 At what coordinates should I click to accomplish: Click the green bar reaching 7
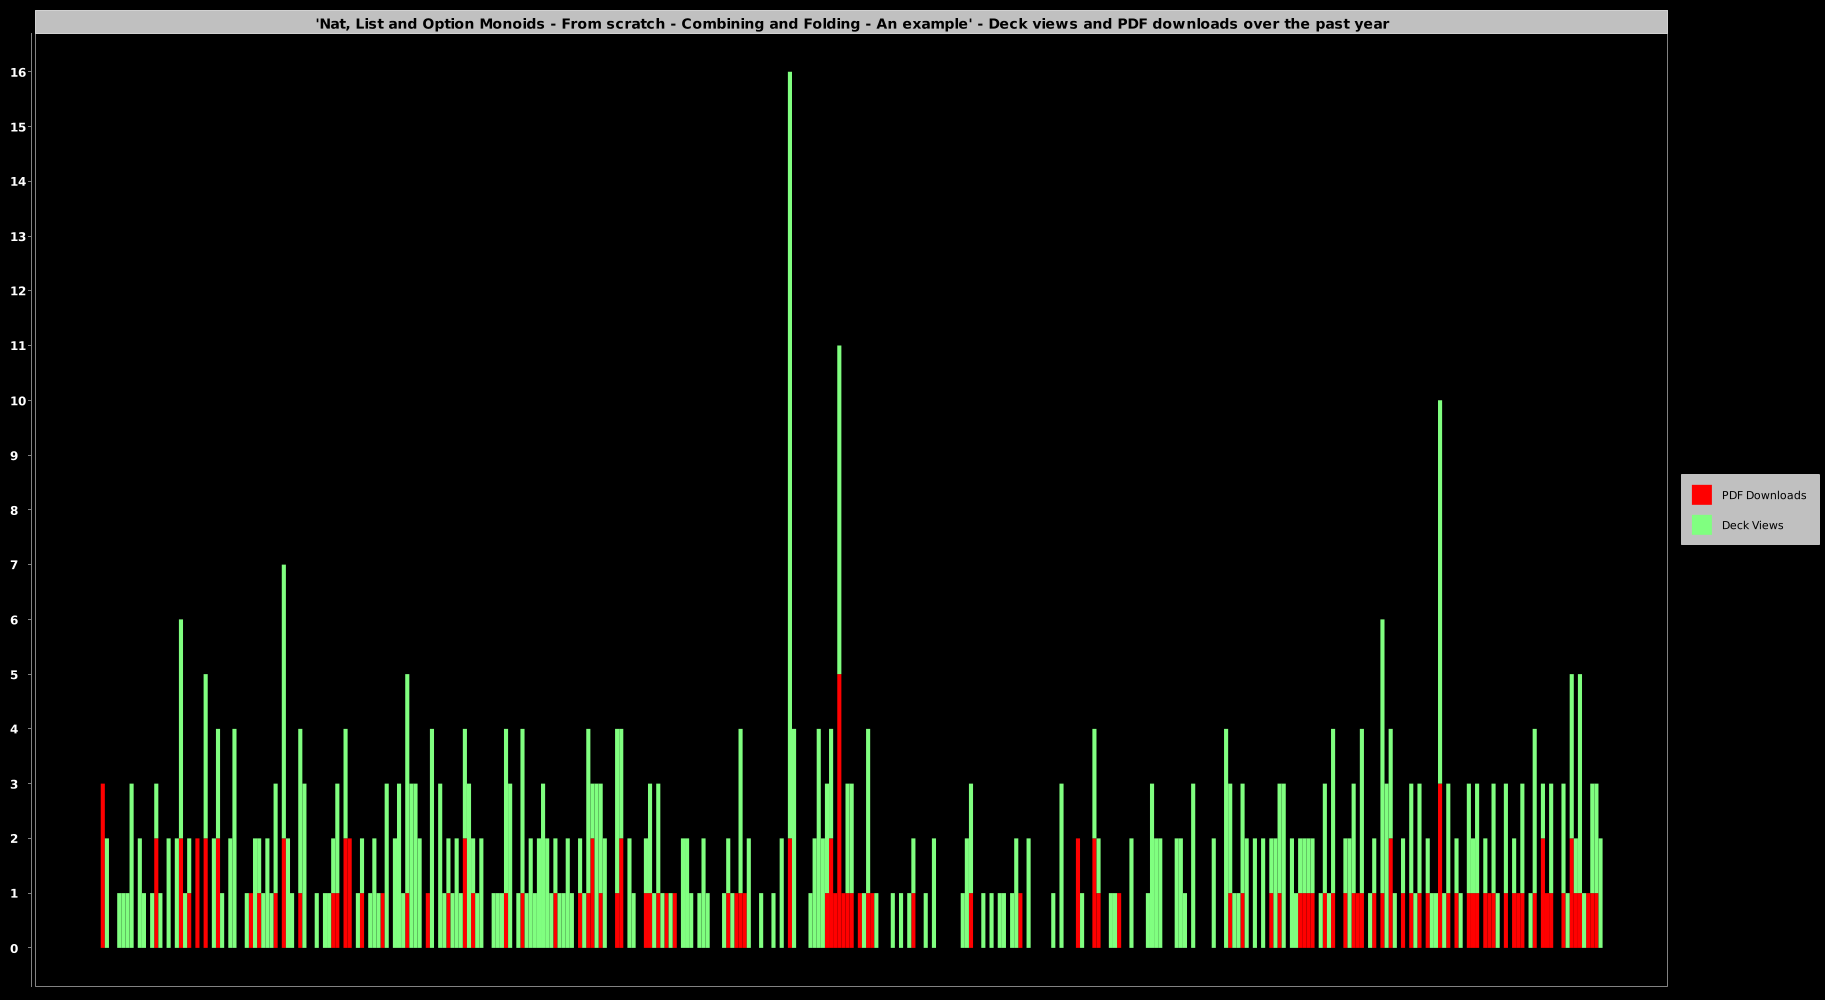pyautogui.click(x=284, y=702)
